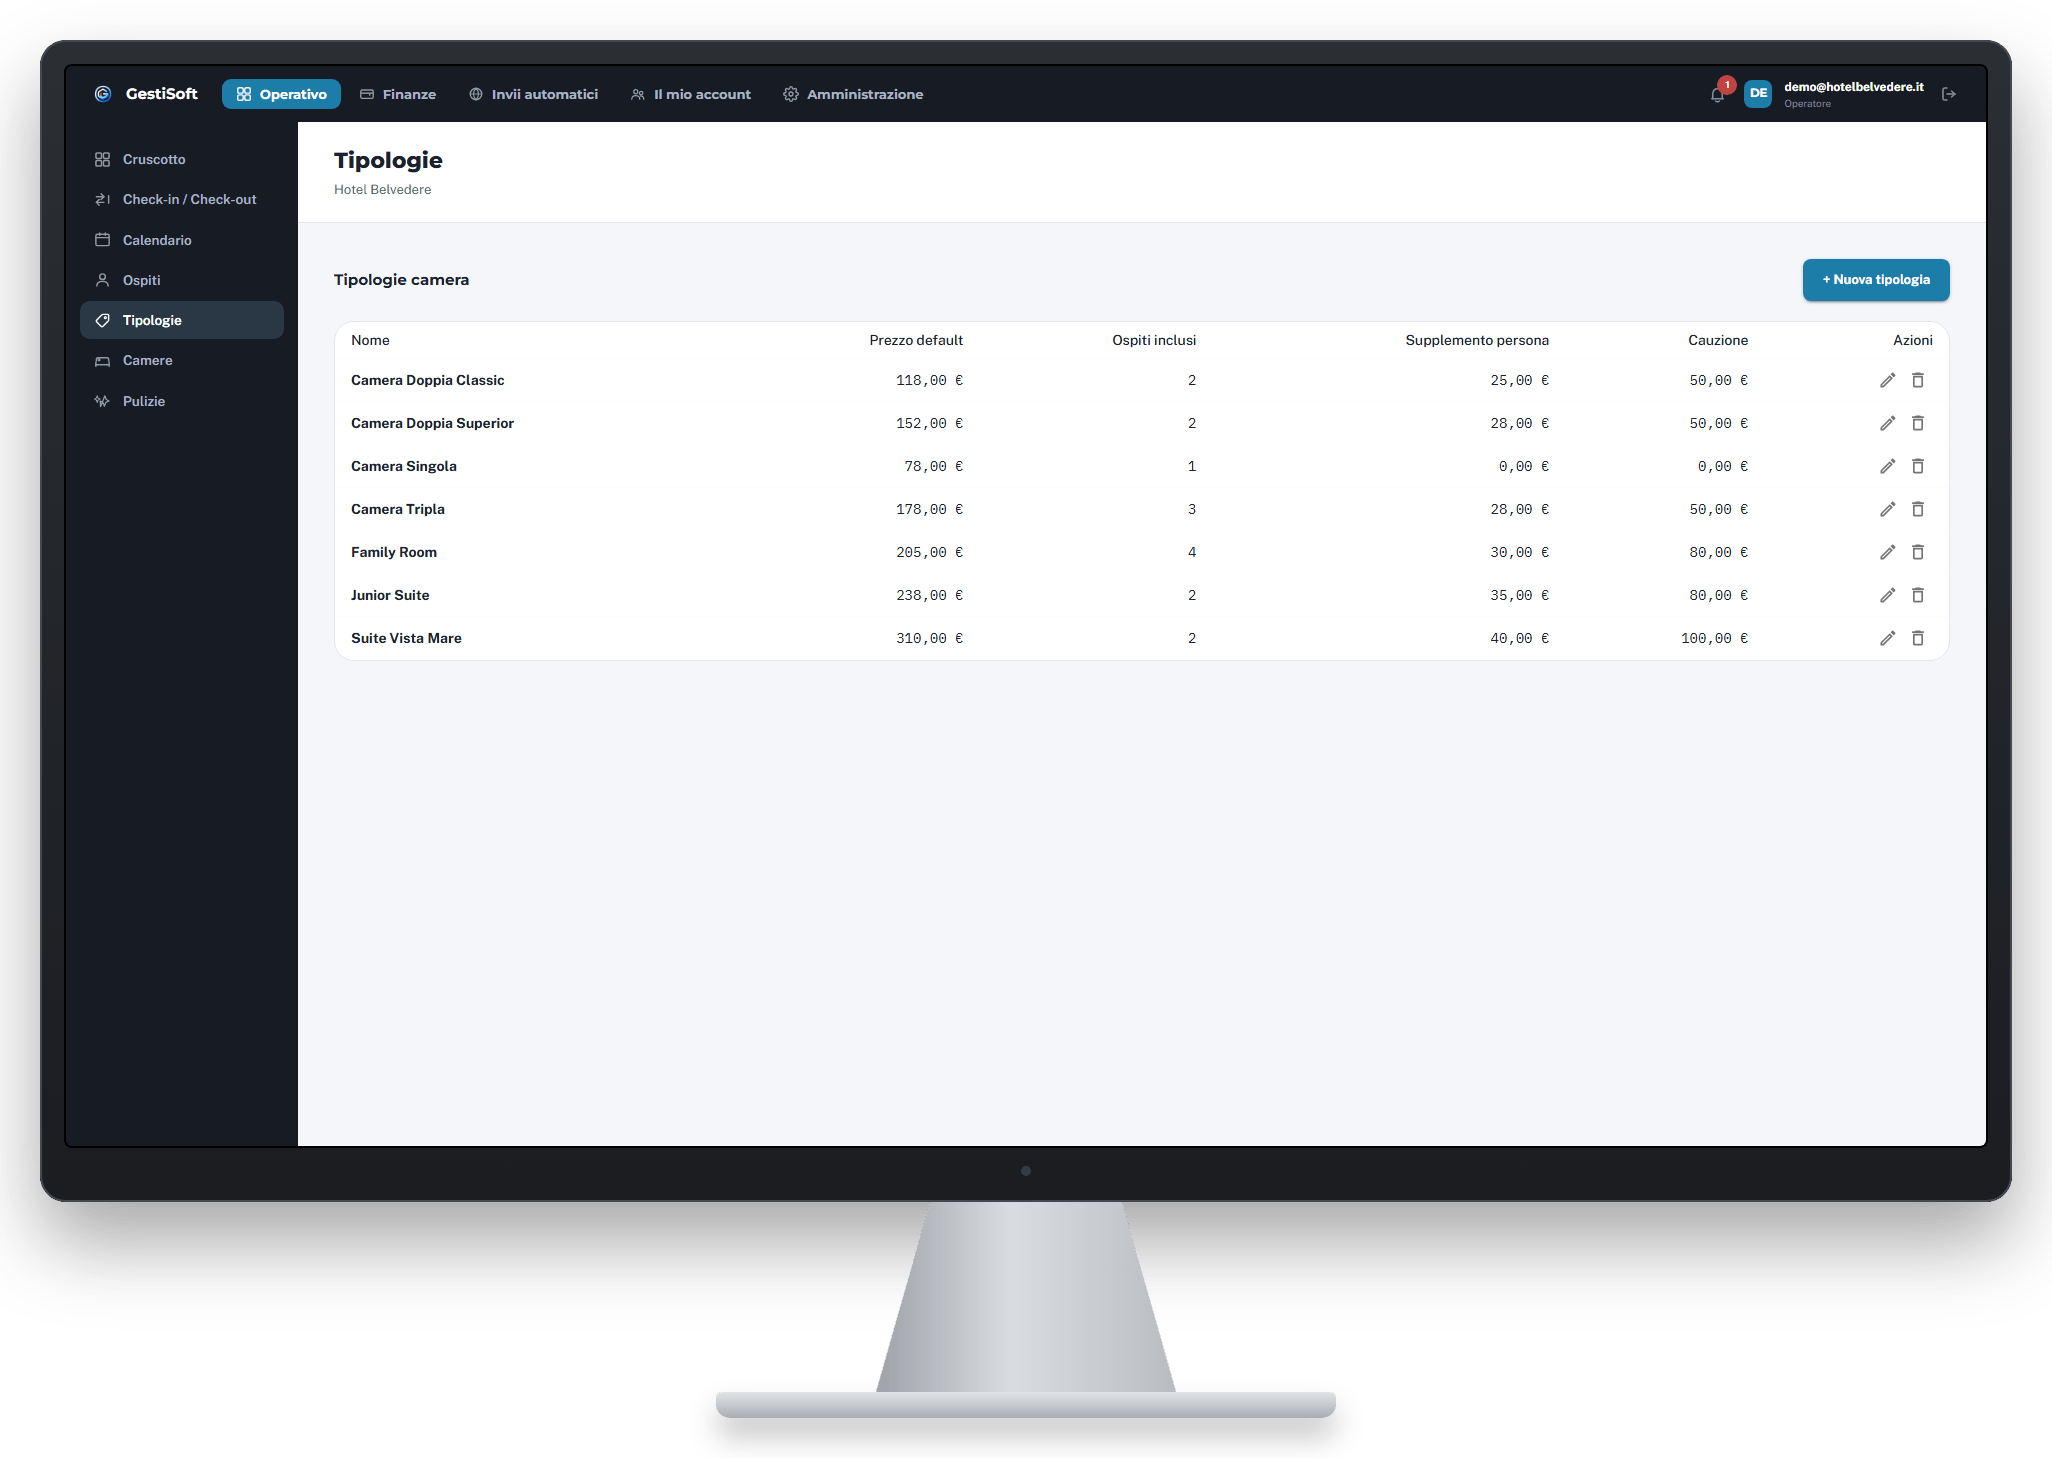The image size is (2052, 1458).
Task: Open the Ospiti page
Action: click(x=182, y=280)
